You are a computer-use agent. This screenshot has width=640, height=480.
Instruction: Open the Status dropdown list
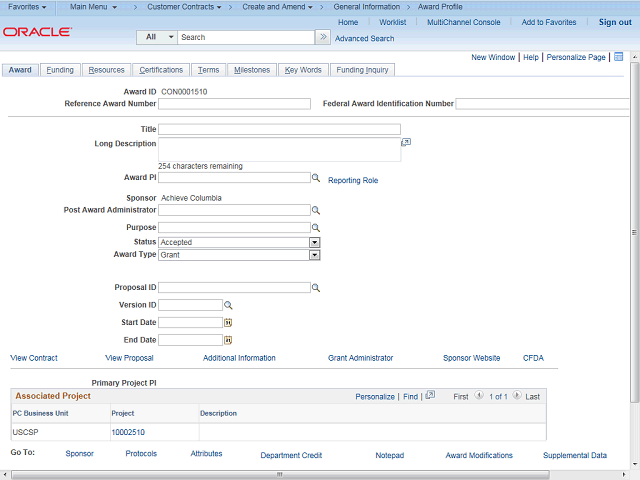(314, 242)
